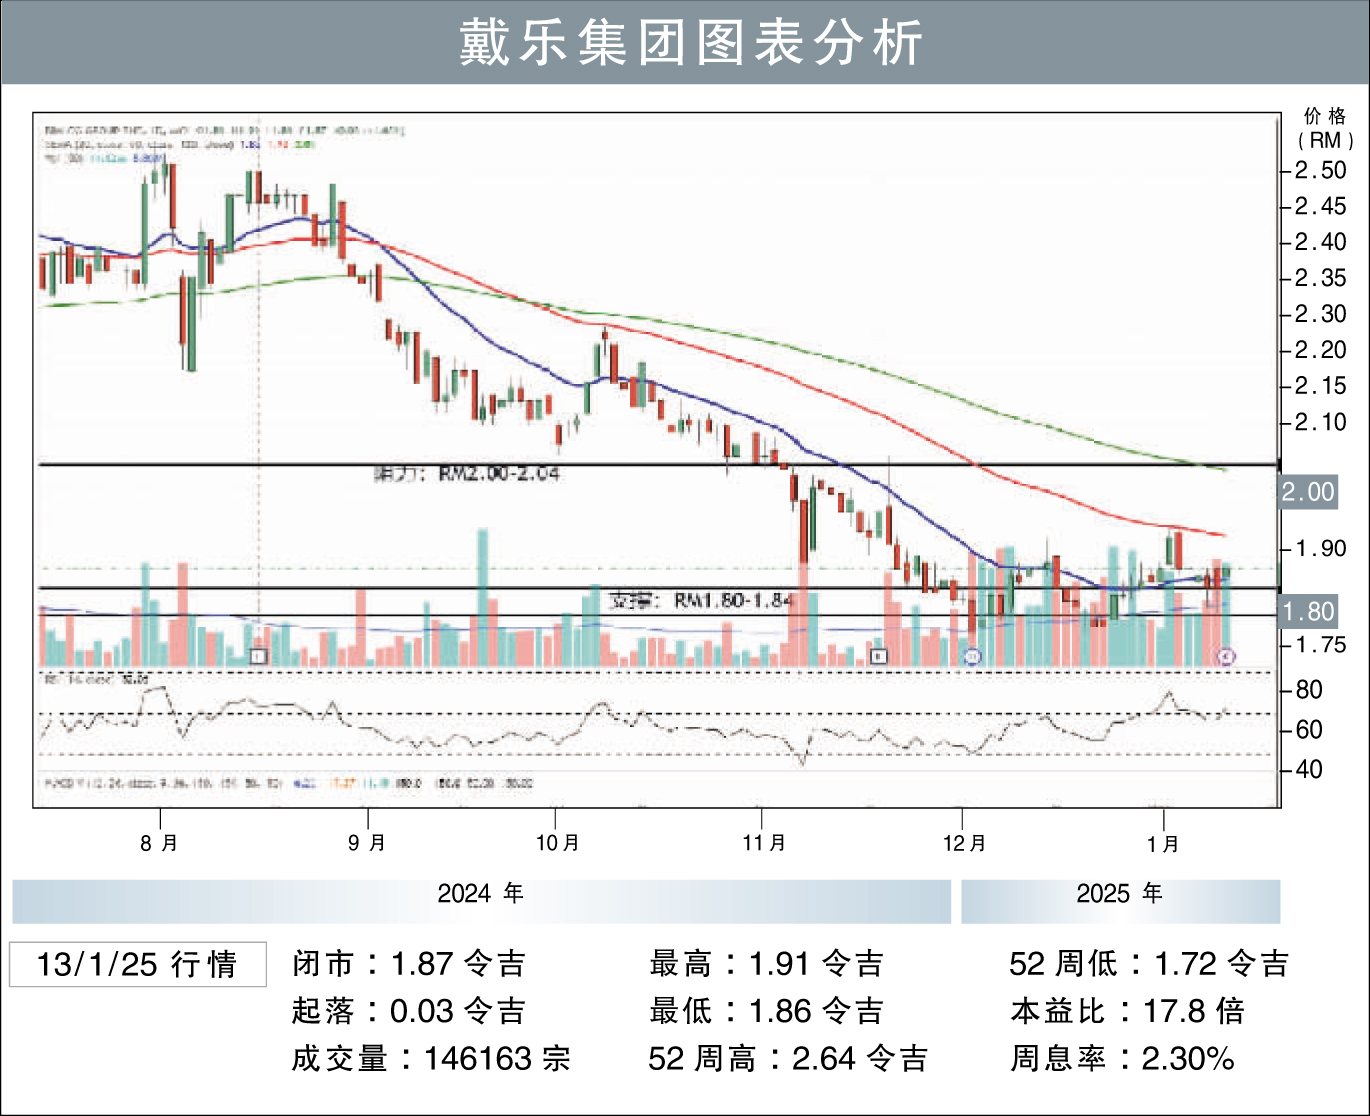
Task: Click the 2.30 price axis label
Action: [x=1321, y=314]
